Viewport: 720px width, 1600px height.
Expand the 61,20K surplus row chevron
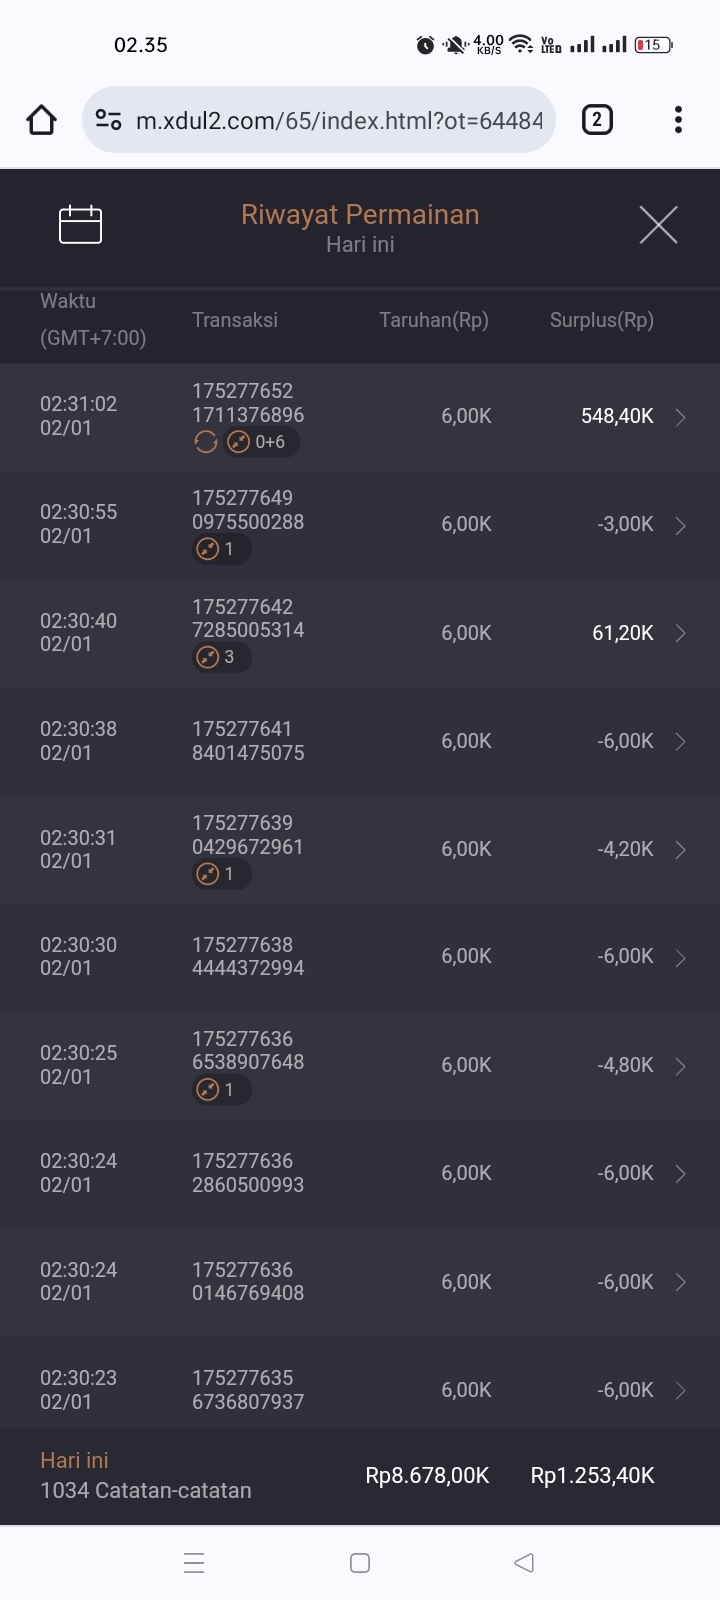click(680, 633)
